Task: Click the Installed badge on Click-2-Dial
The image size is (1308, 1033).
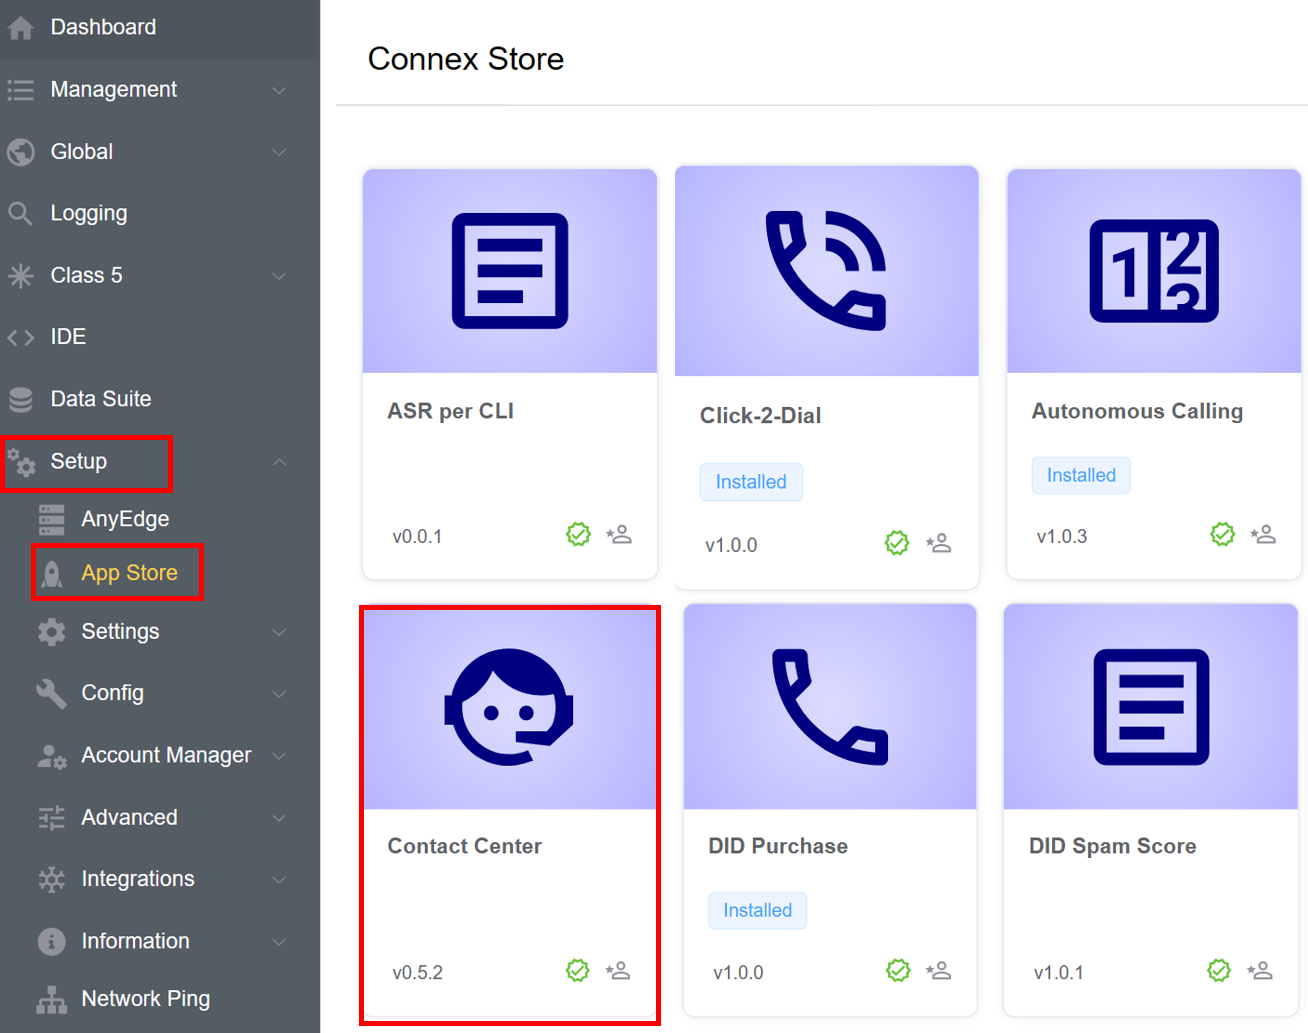Action: click(x=751, y=482)
